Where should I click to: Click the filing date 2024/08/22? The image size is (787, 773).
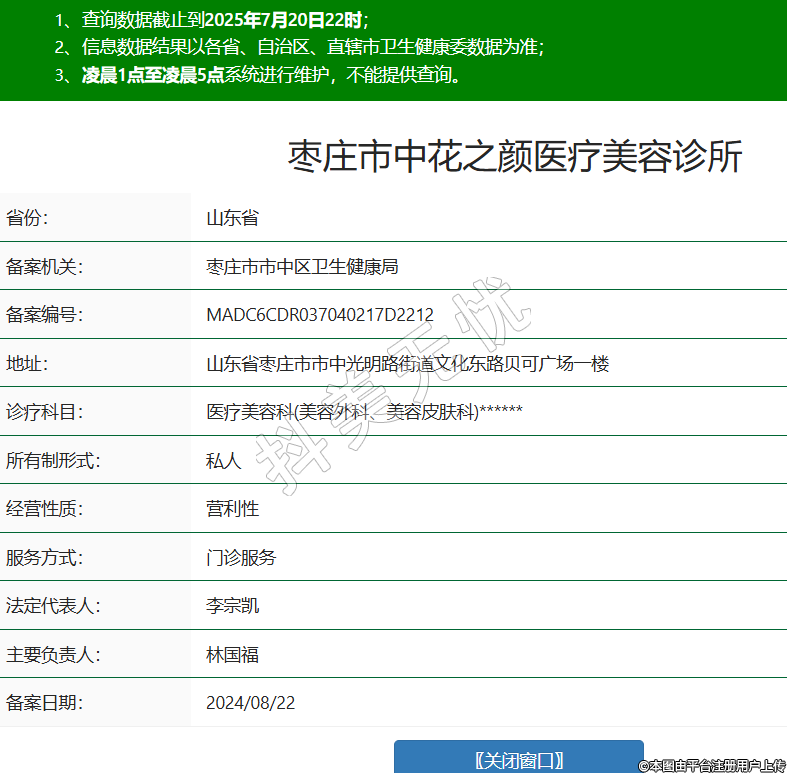[250, 703]
